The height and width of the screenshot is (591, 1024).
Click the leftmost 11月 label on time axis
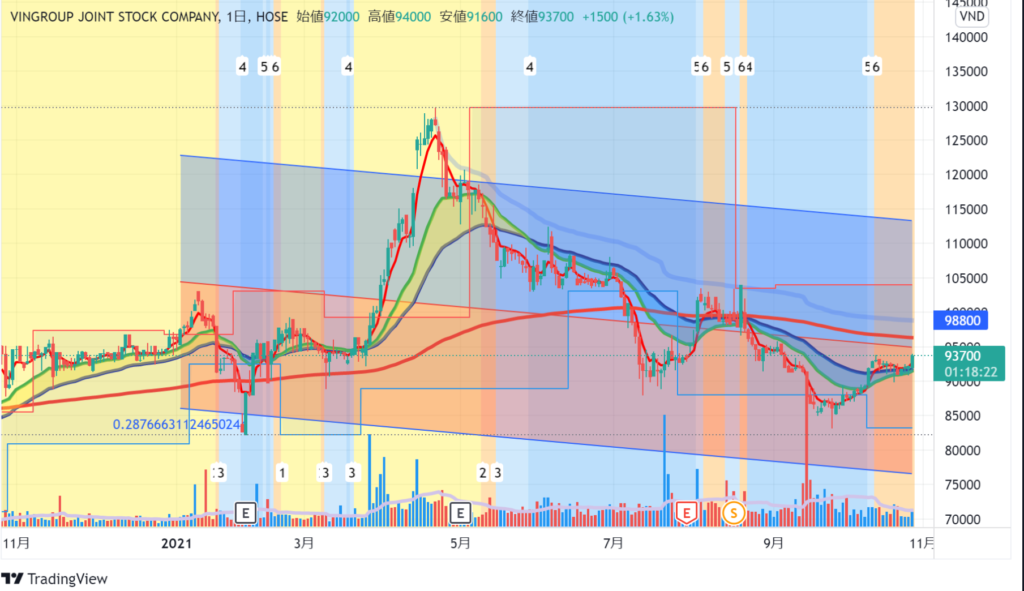16,543
